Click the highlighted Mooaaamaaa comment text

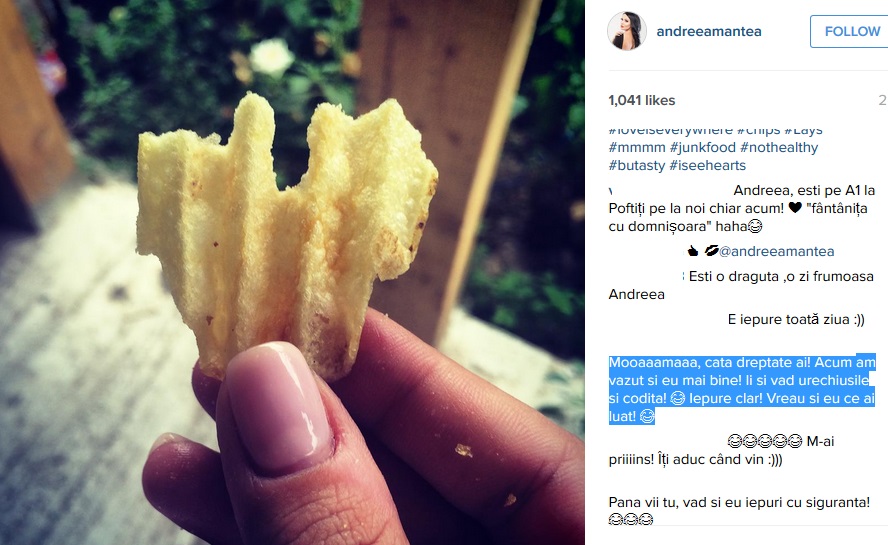(x=742, y=389)
